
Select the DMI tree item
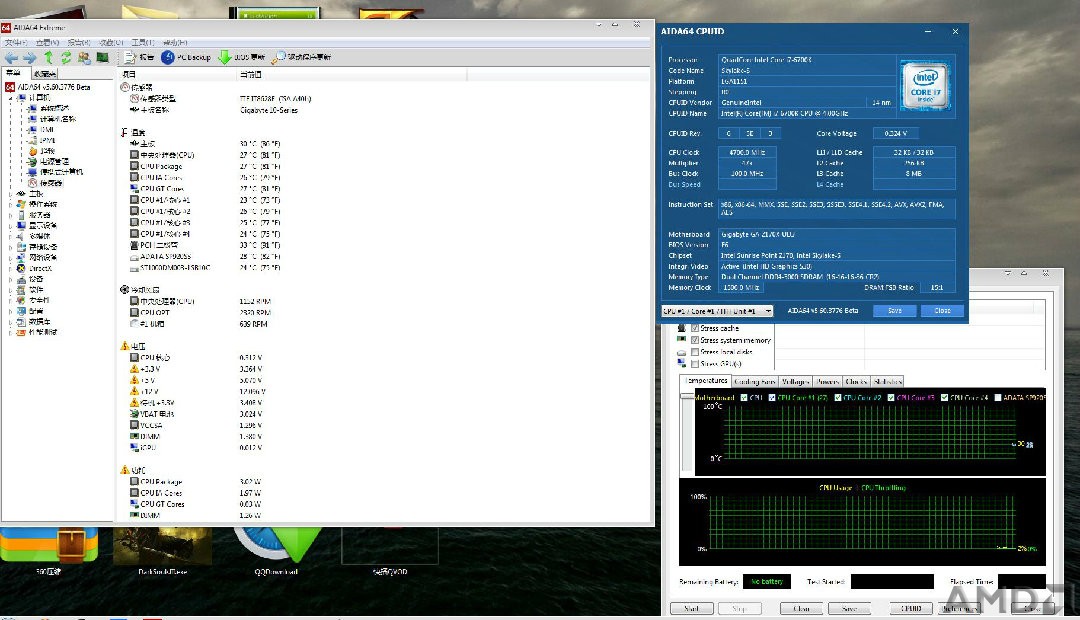[x=41, y=130]
